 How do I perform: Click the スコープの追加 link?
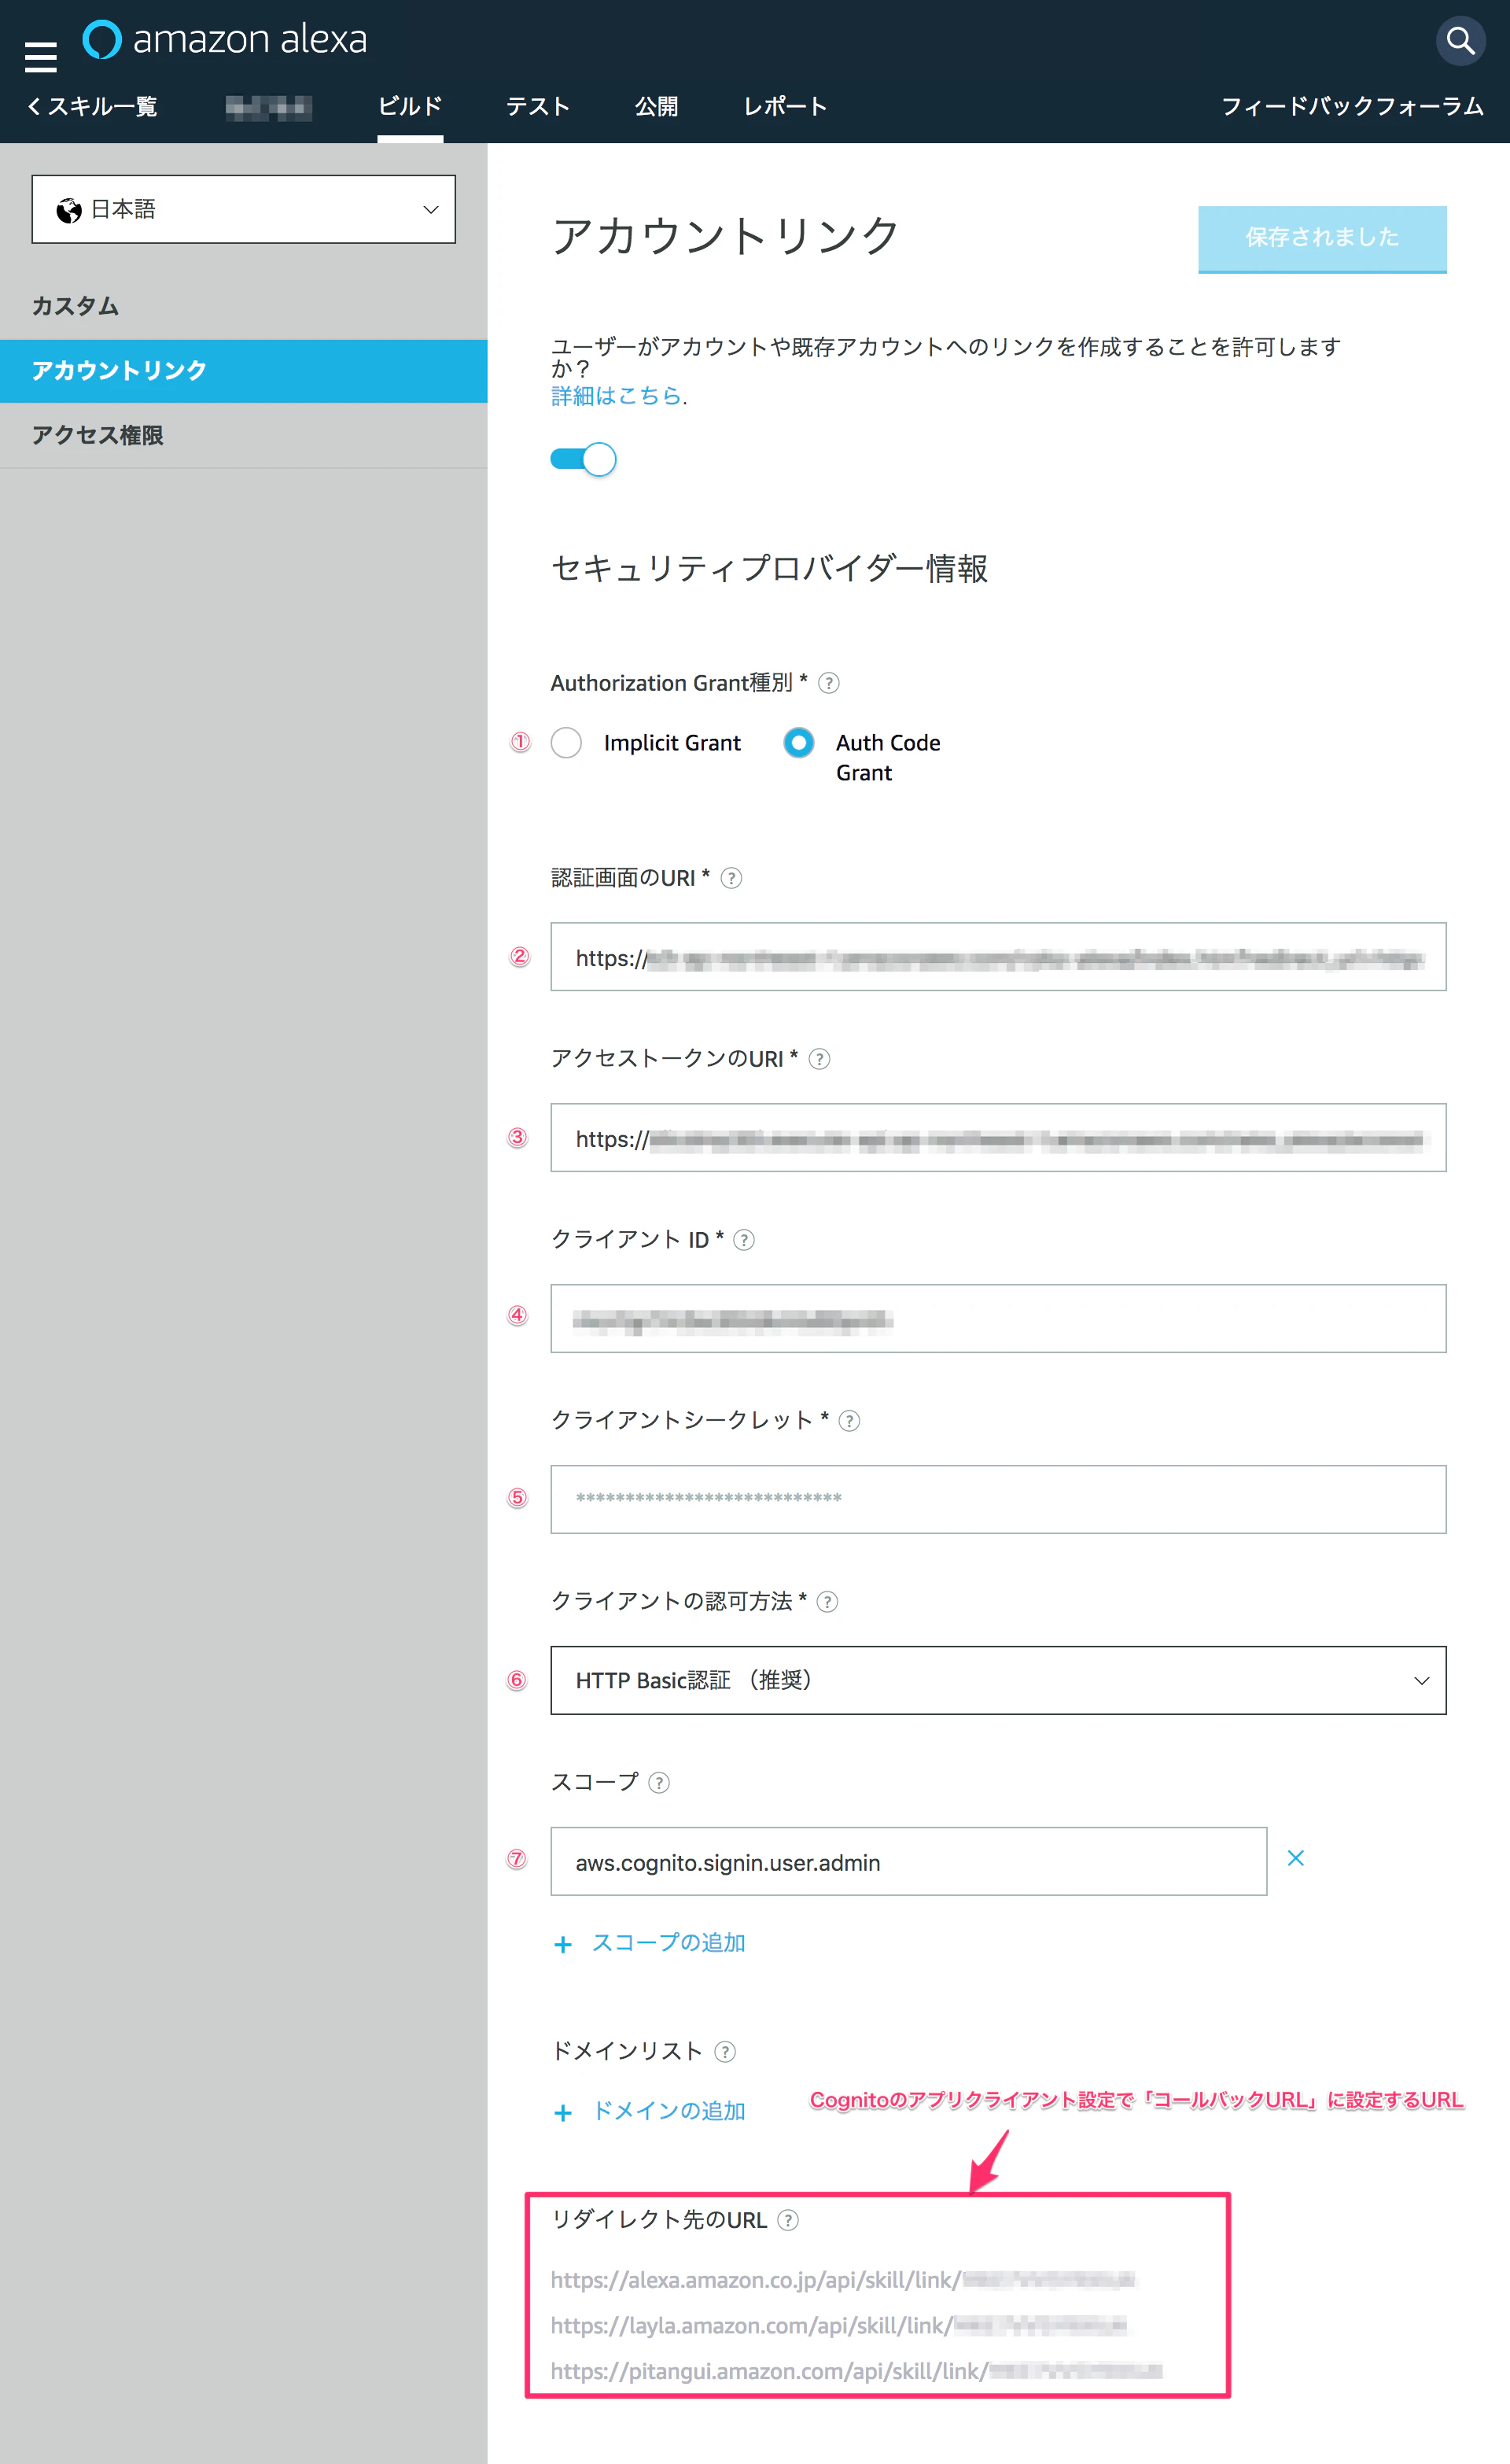(x=668, y=1943)
